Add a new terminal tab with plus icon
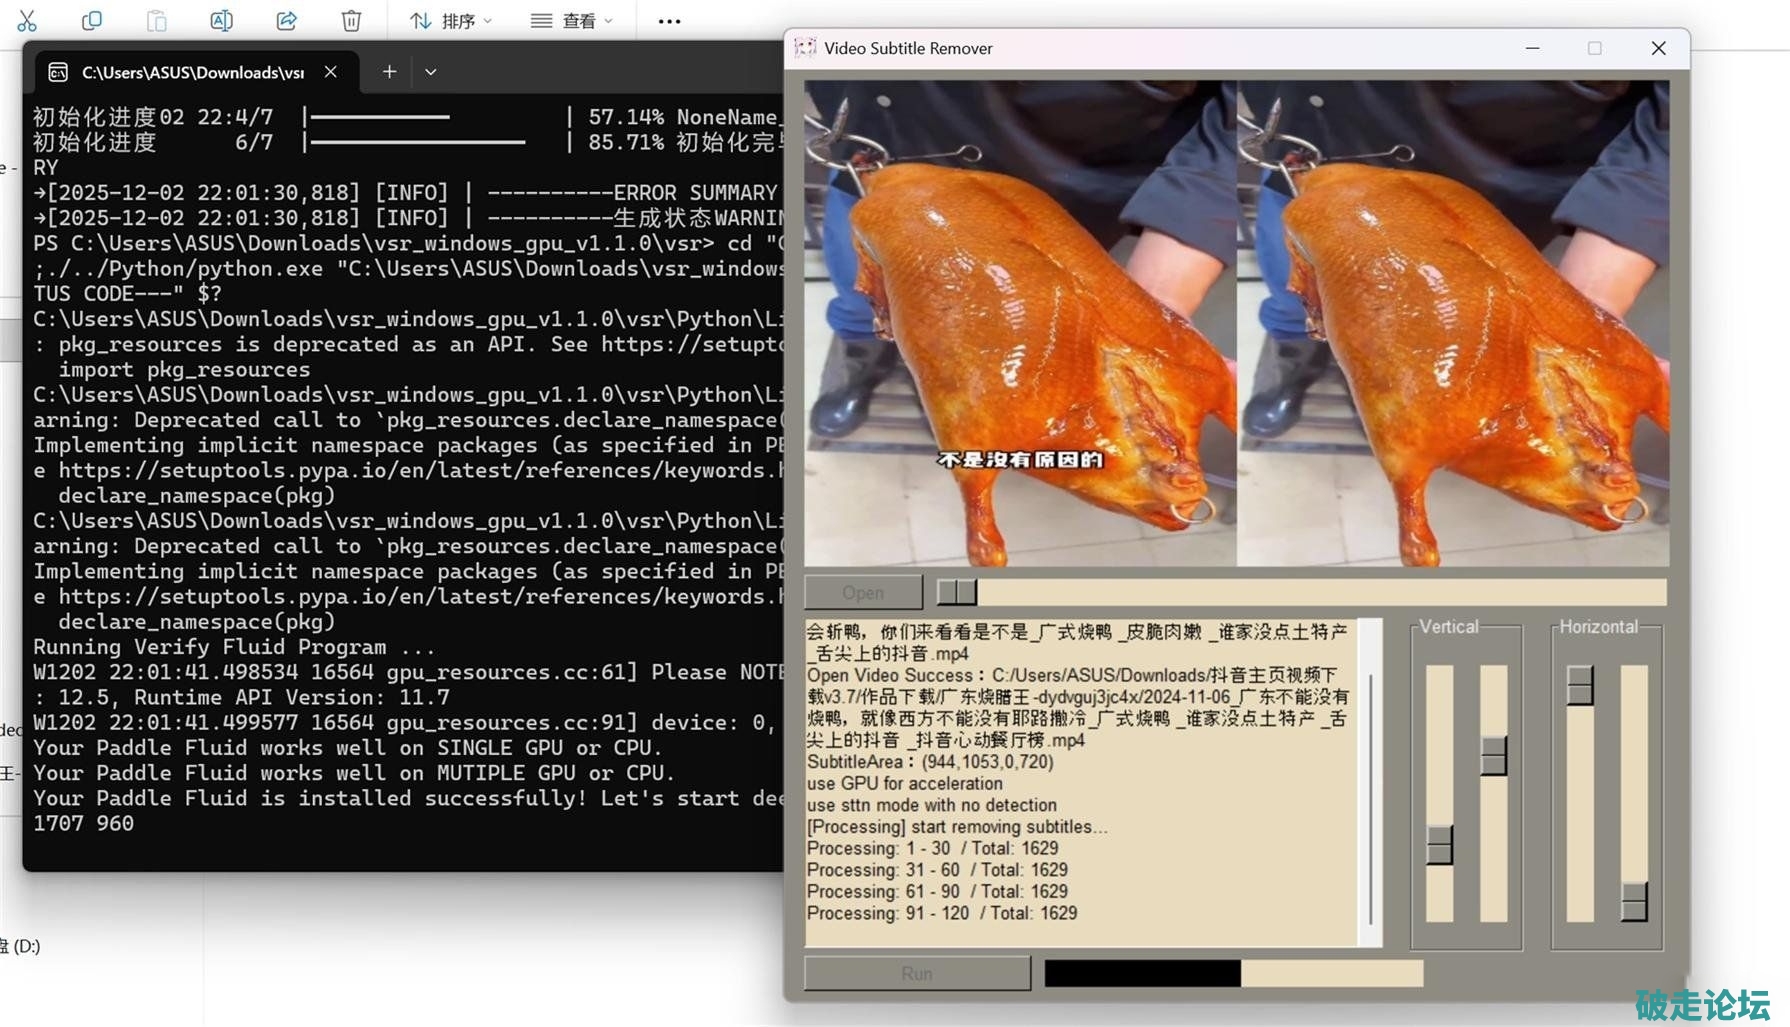 (389, 72)
